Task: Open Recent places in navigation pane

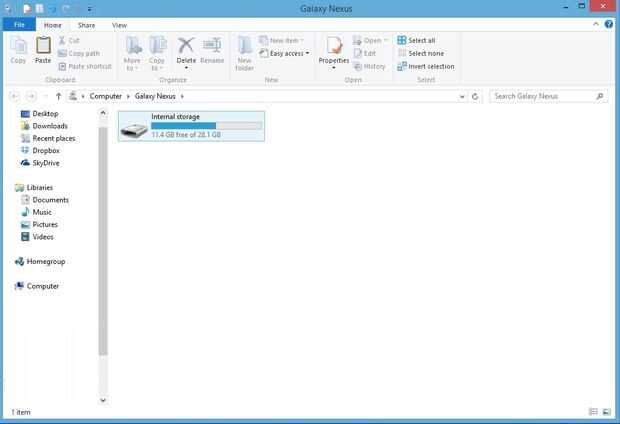Action: click(48, 138)
